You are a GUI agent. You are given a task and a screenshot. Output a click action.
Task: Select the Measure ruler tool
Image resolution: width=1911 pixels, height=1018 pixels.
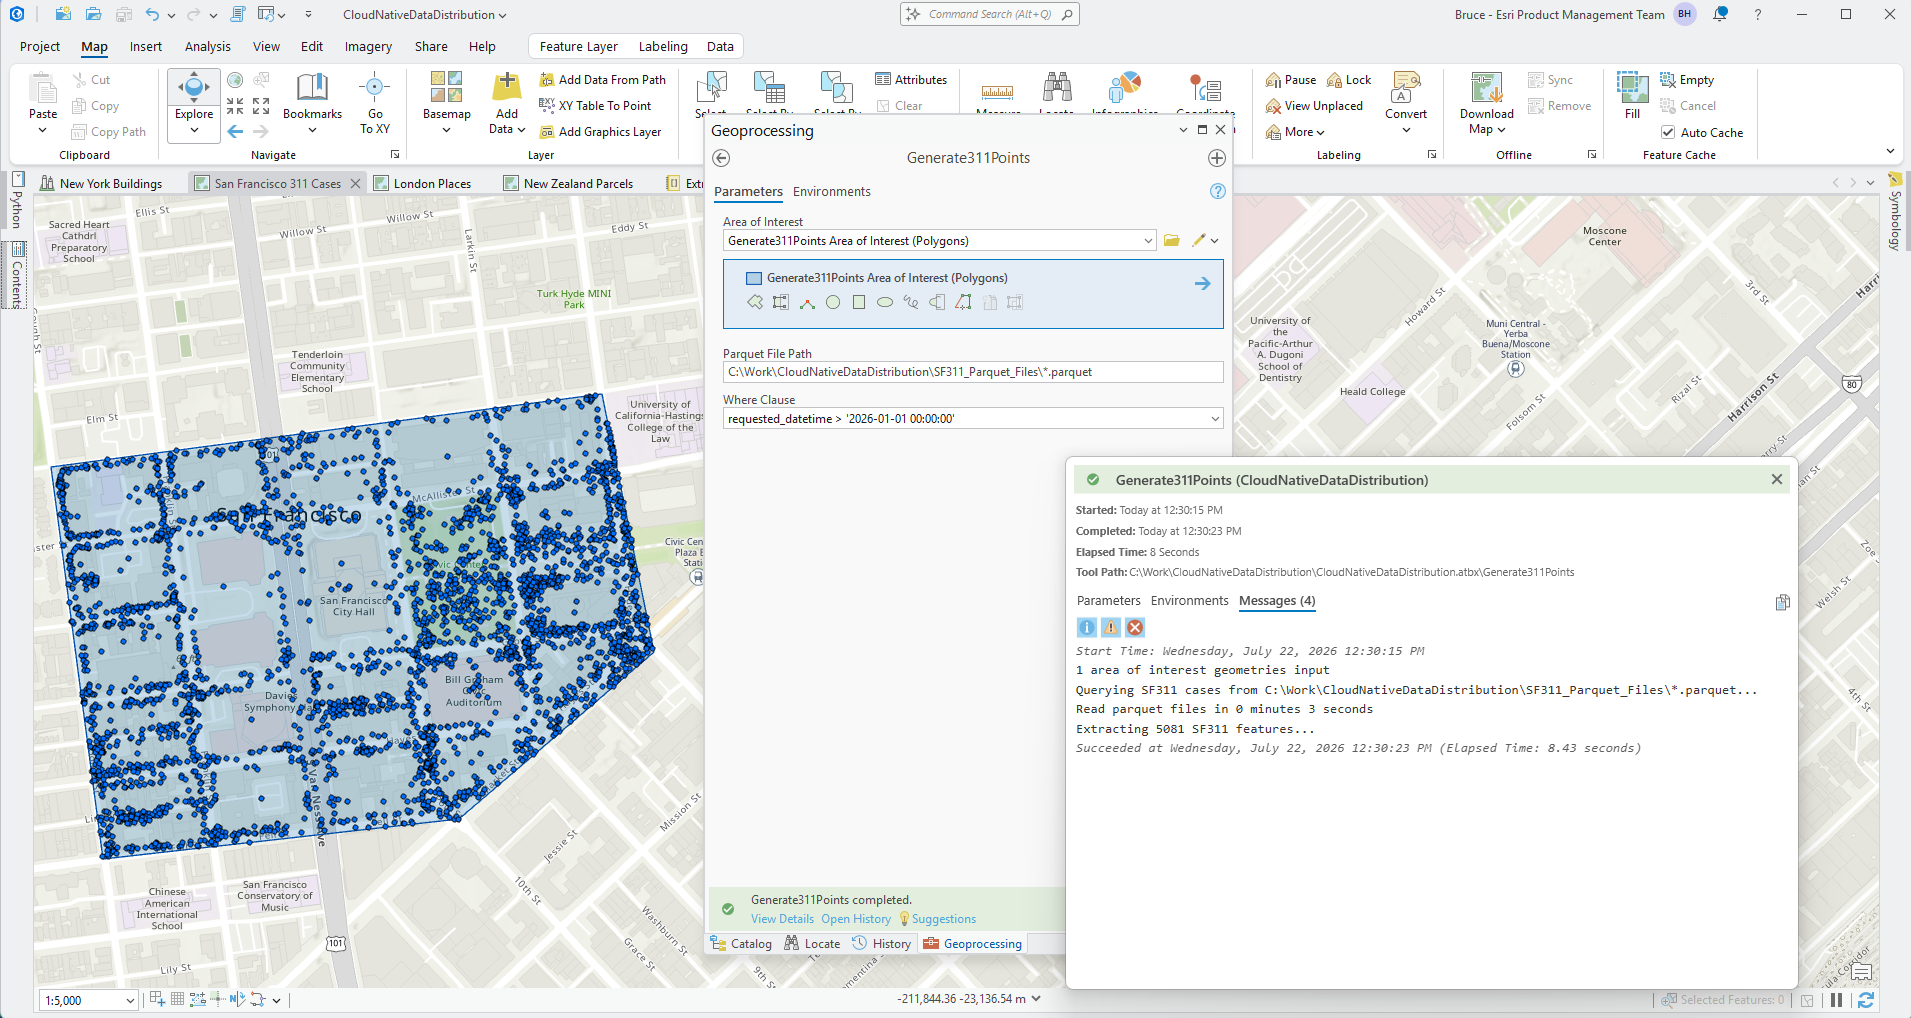pos(997,91)
